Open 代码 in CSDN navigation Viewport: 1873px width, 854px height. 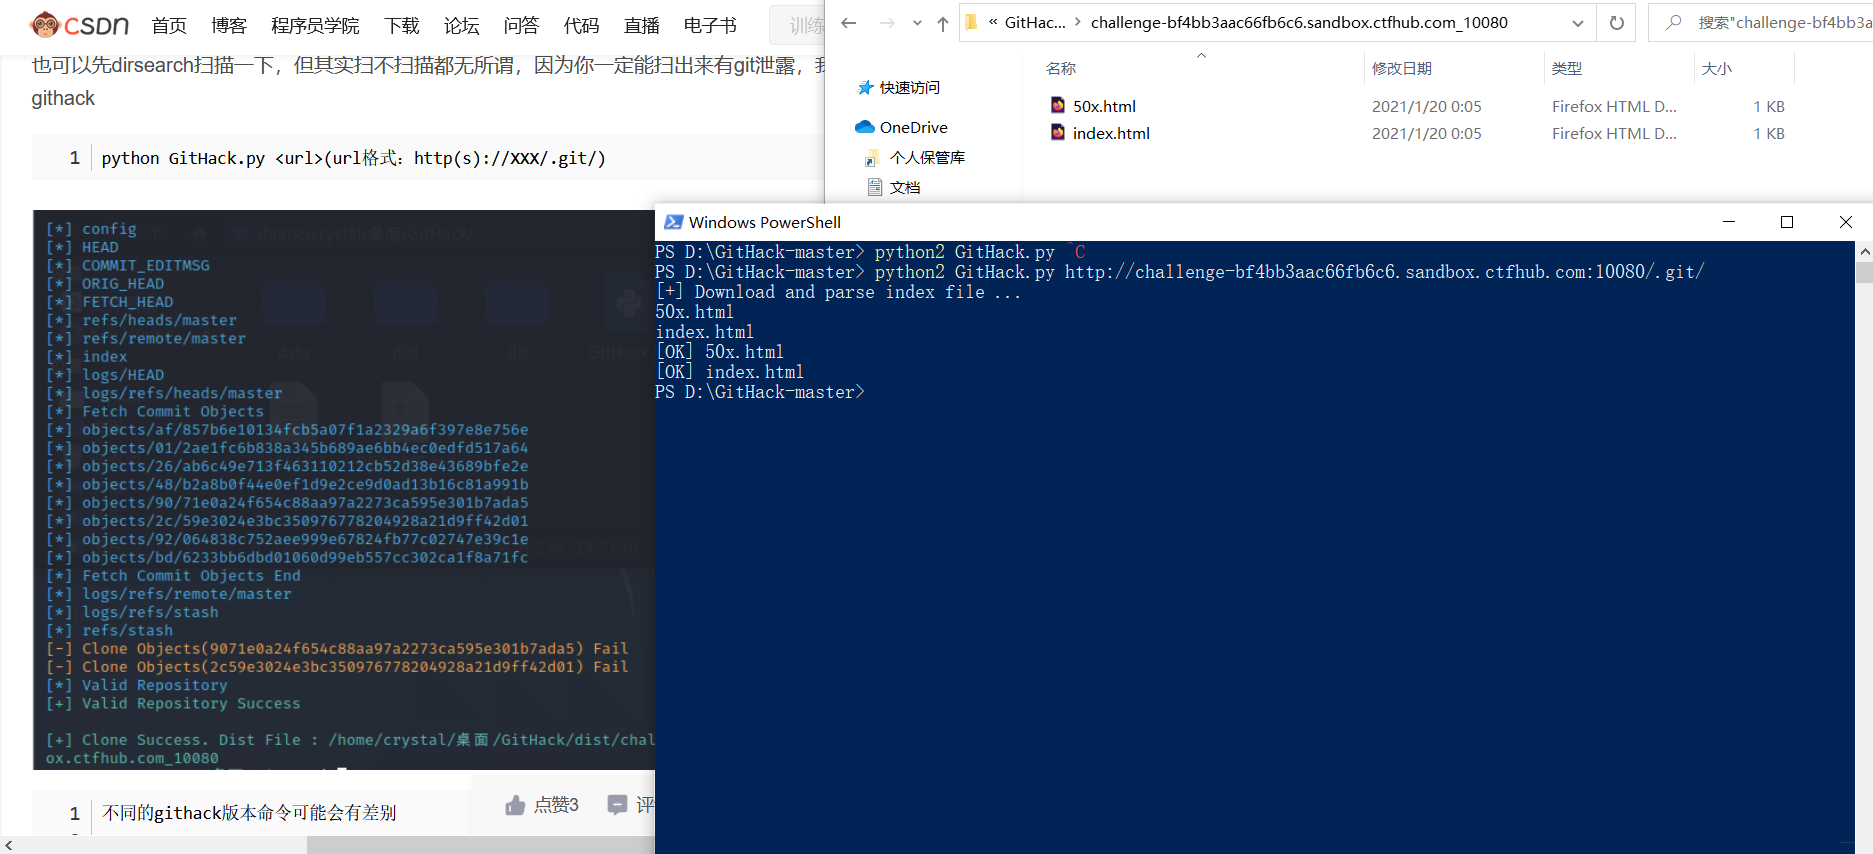(x=581, y=25)
